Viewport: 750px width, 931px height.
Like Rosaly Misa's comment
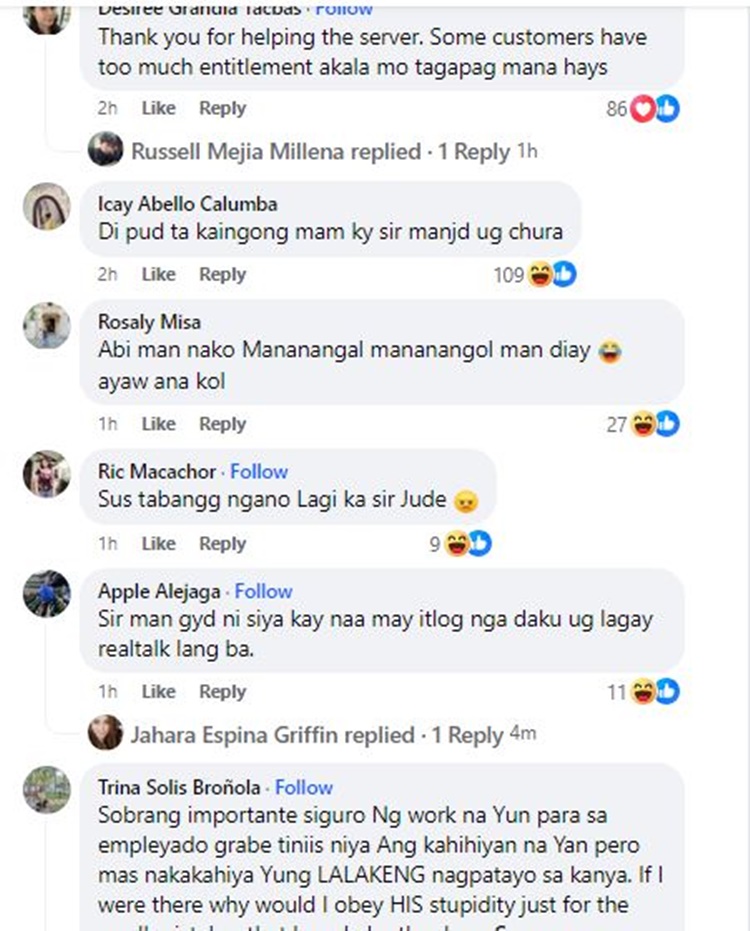[x=159, y=424]
